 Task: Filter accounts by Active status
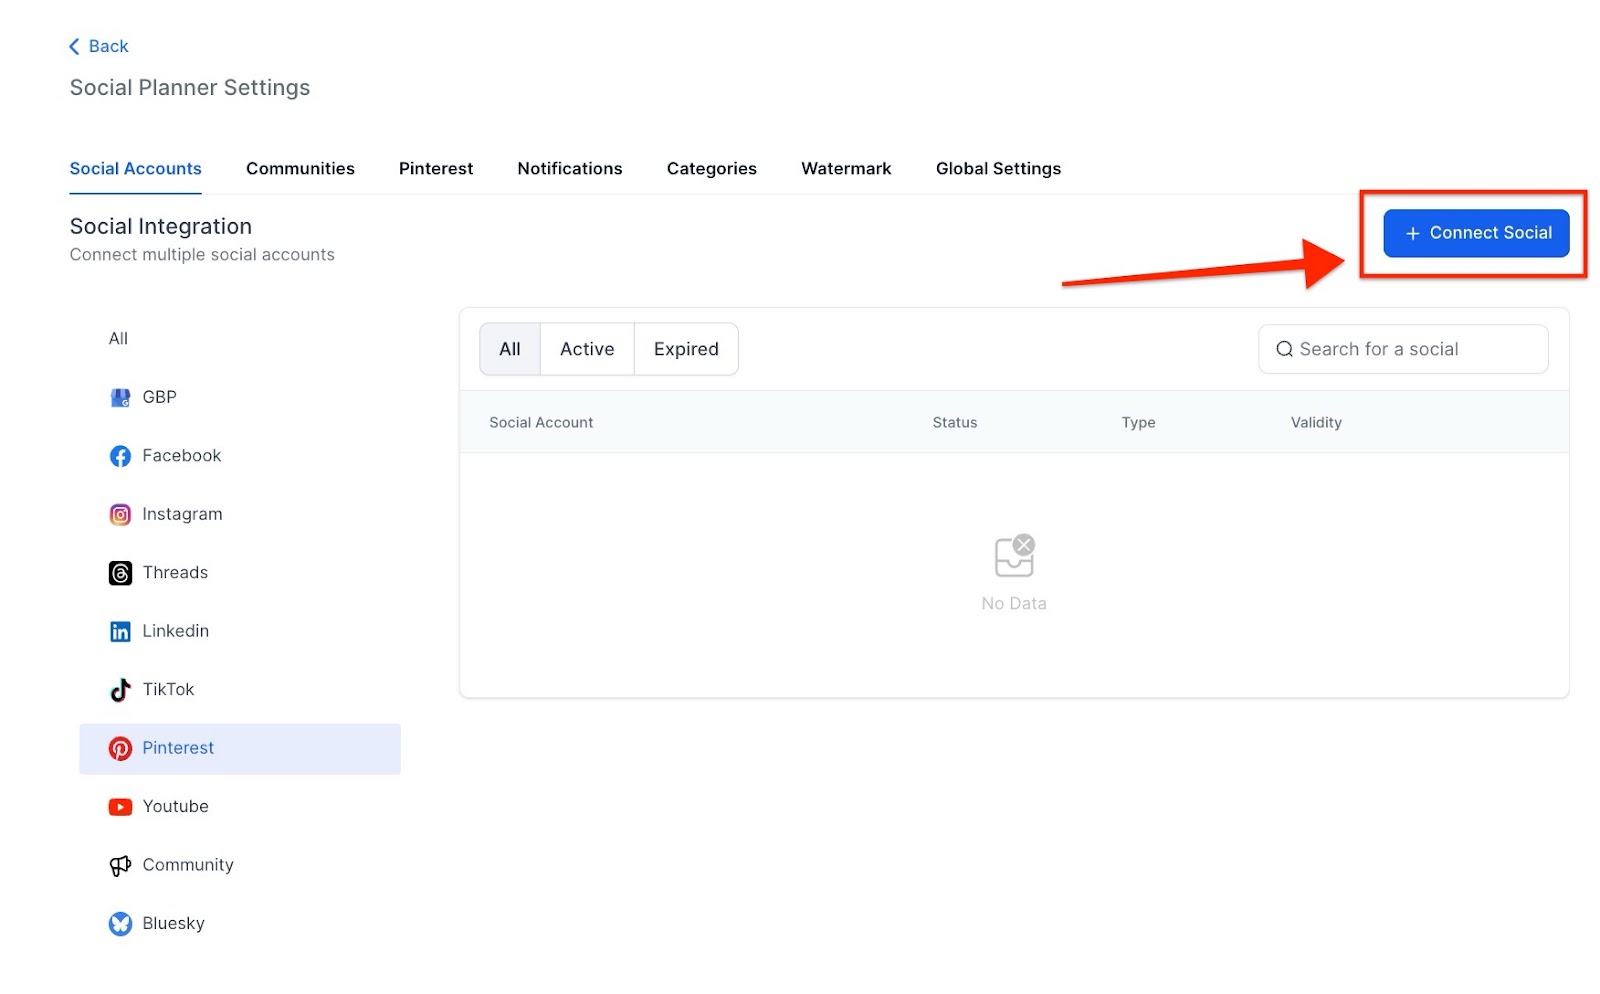[x=587, y=349]
